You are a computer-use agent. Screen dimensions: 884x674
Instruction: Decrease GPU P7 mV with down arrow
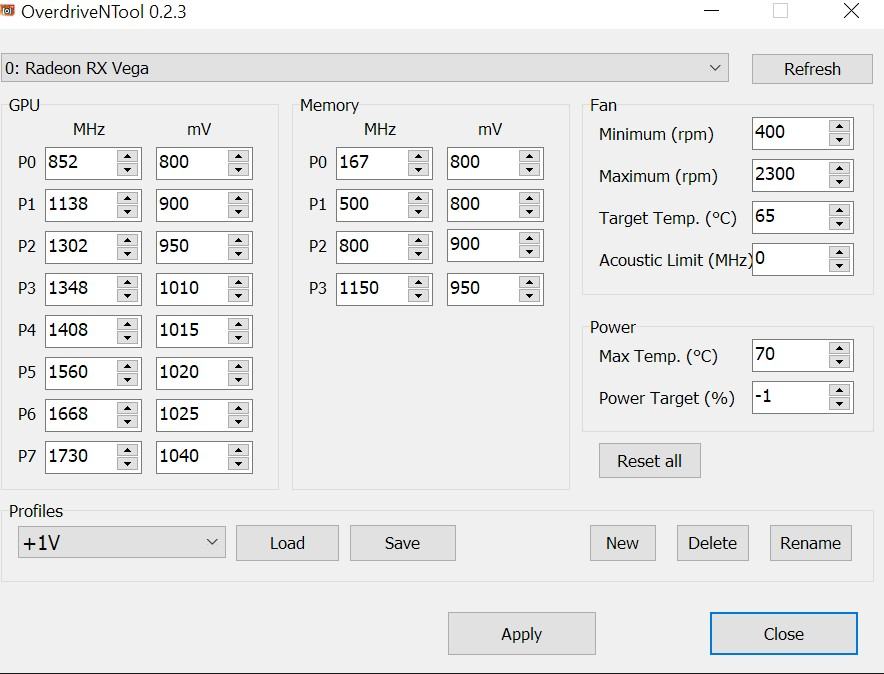239,464
